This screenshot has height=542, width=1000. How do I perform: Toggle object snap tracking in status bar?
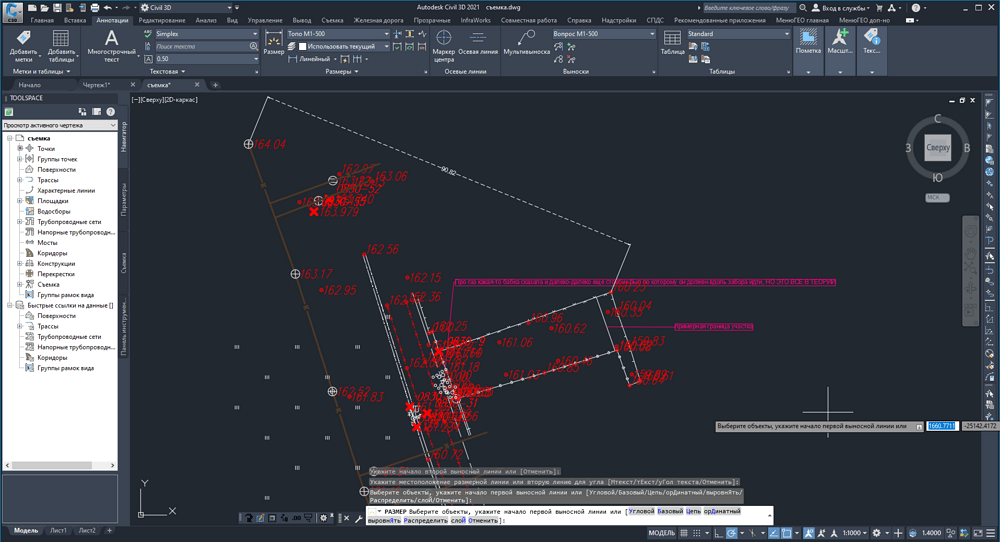click(773, 532)
